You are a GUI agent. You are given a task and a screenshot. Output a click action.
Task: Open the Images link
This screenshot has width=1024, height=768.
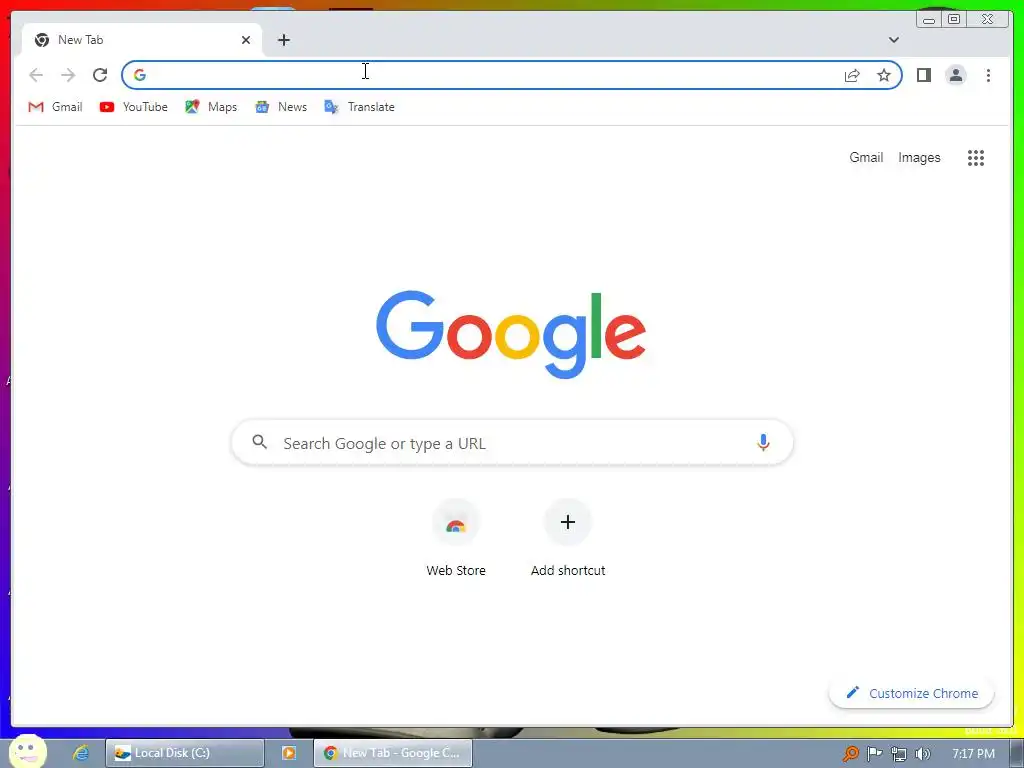click(919, 157)
